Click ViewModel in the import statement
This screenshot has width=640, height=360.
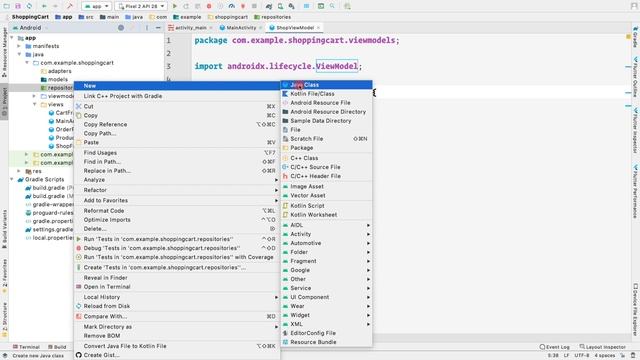[337, 66]
